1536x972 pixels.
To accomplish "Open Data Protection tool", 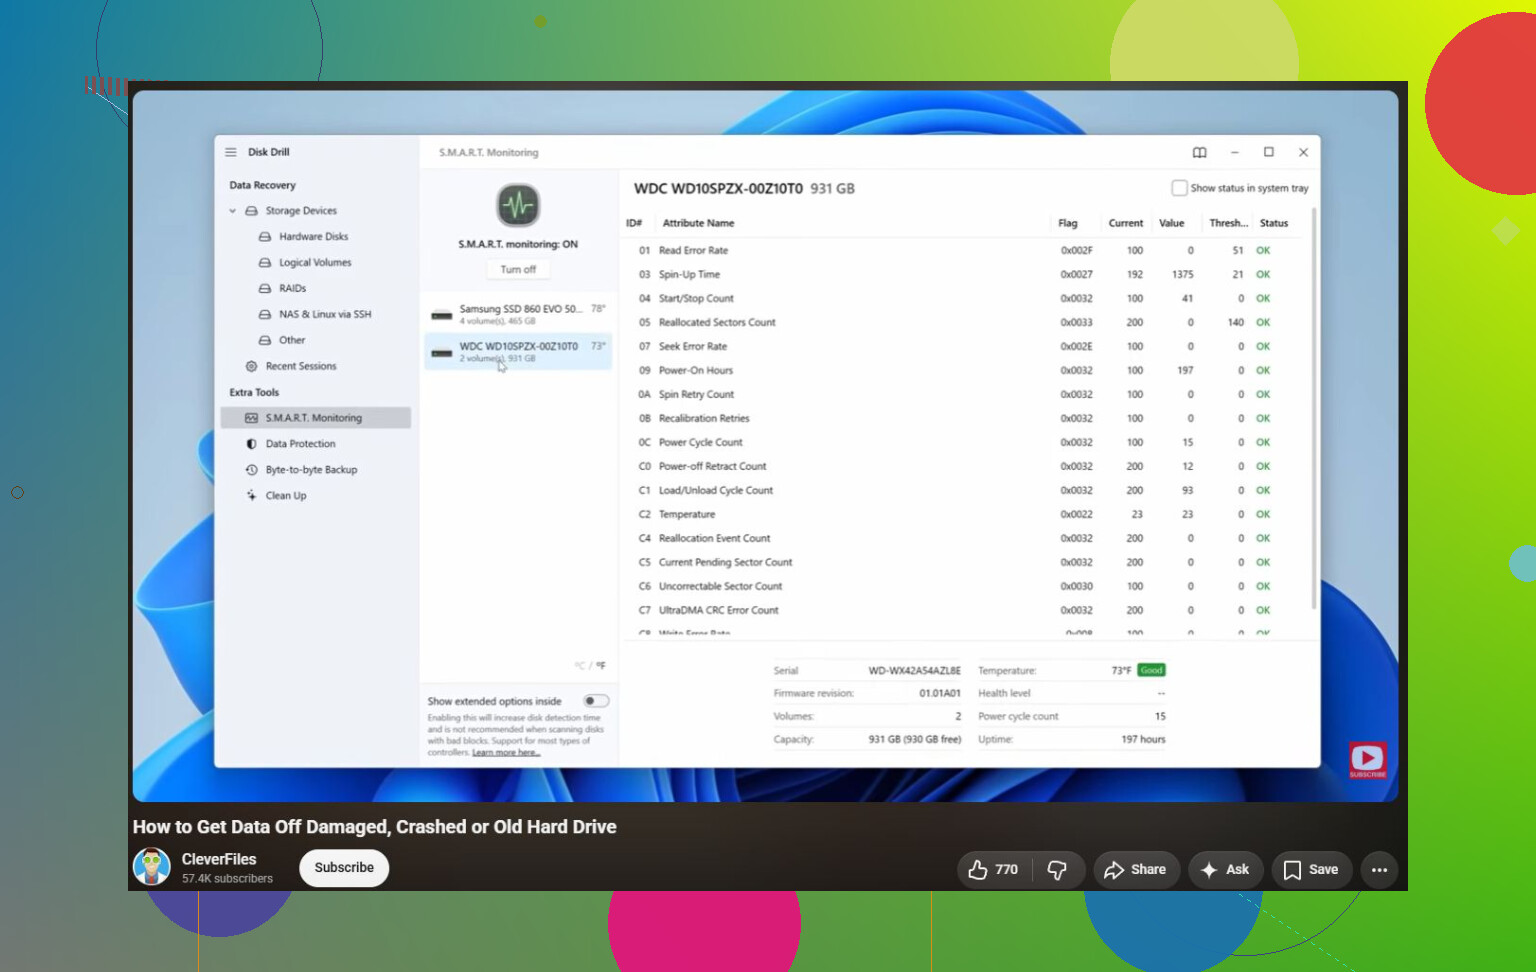I will [x=300, y=444].
